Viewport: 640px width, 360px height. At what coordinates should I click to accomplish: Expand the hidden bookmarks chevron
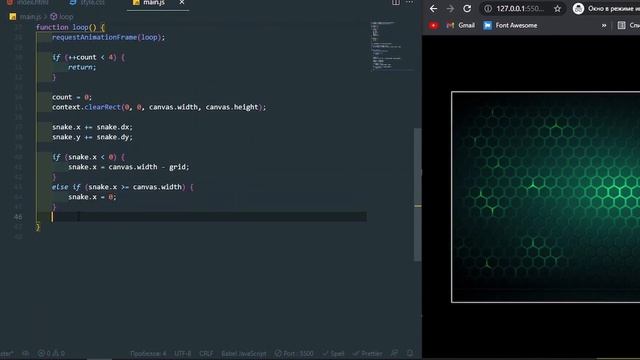pyautogui.click(x=604, y=25)
